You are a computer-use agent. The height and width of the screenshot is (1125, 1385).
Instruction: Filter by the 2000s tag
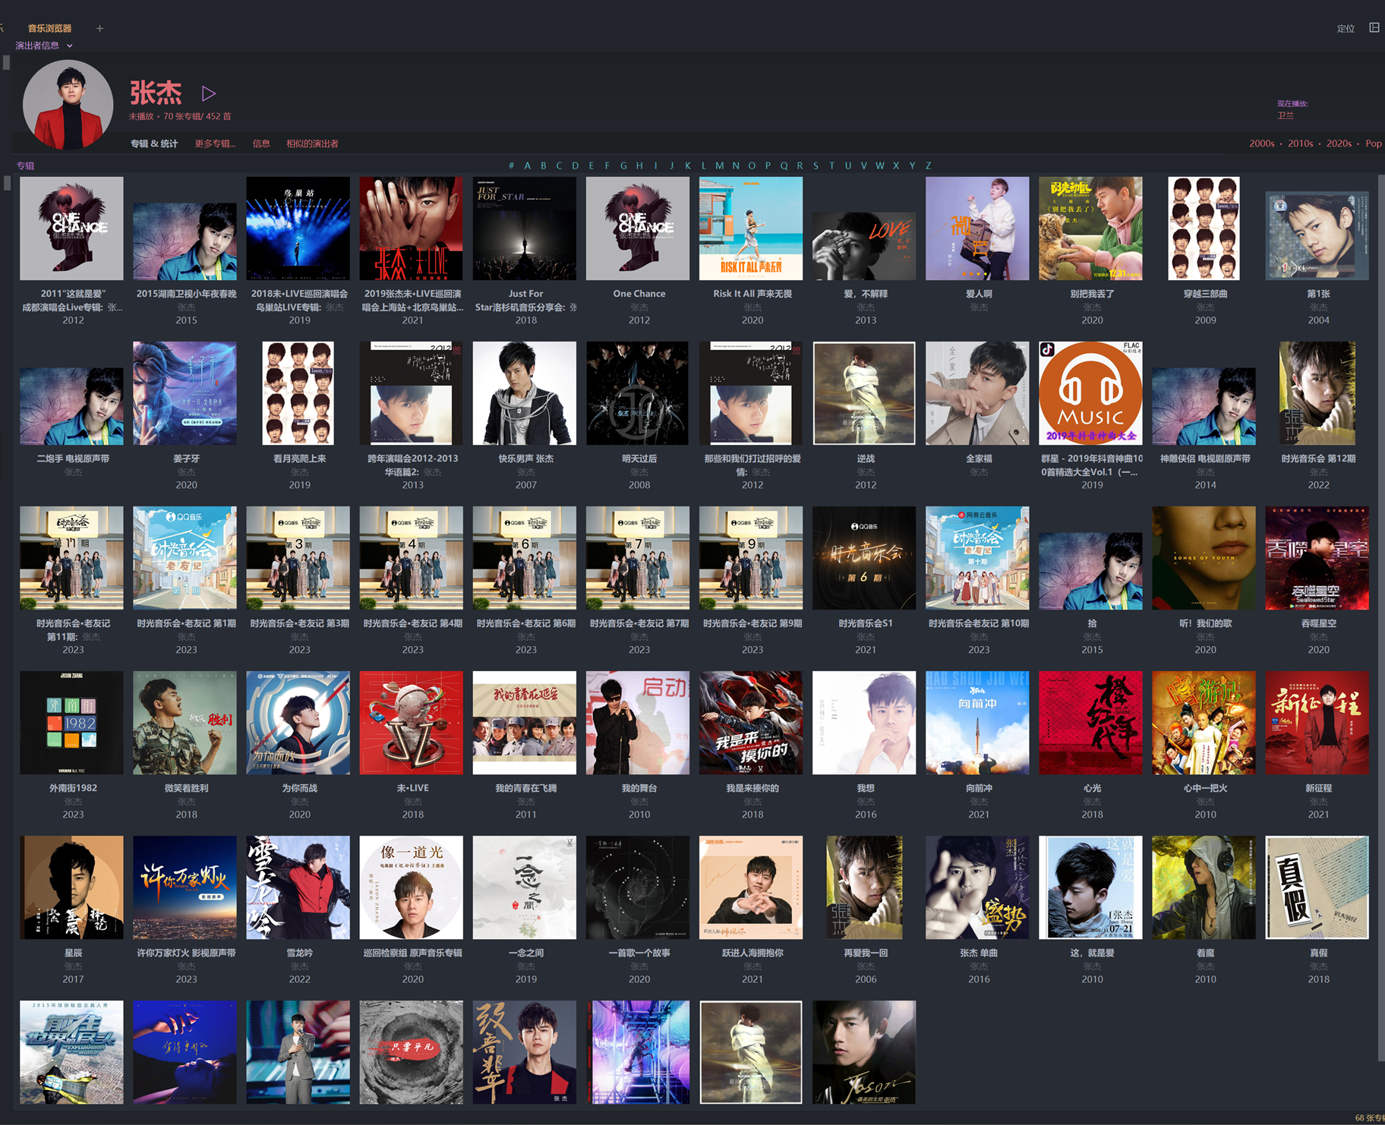[x=1262, y=144]
